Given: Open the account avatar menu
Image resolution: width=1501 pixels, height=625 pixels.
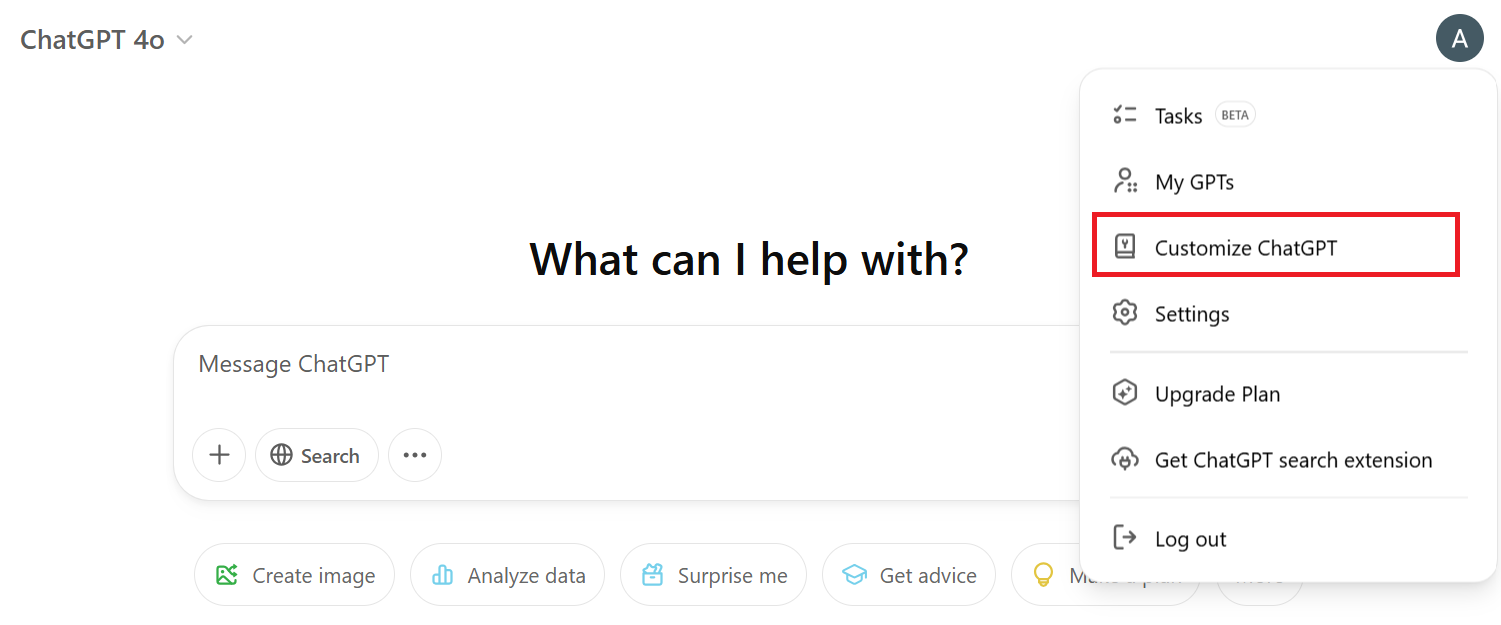Looking at the screenshot, I should click(x=1460, y=37).
